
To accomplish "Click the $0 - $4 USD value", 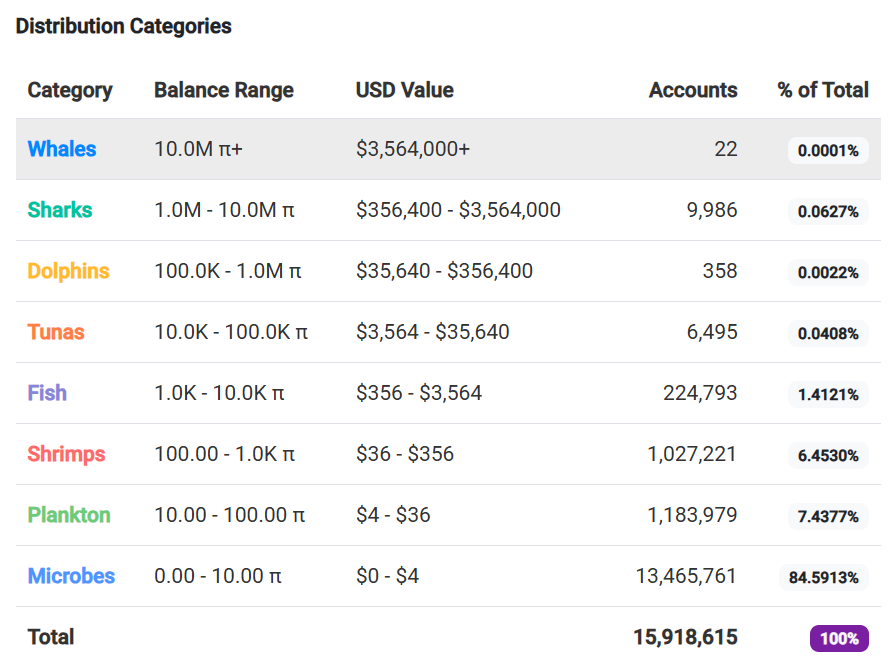I will 387,576.
